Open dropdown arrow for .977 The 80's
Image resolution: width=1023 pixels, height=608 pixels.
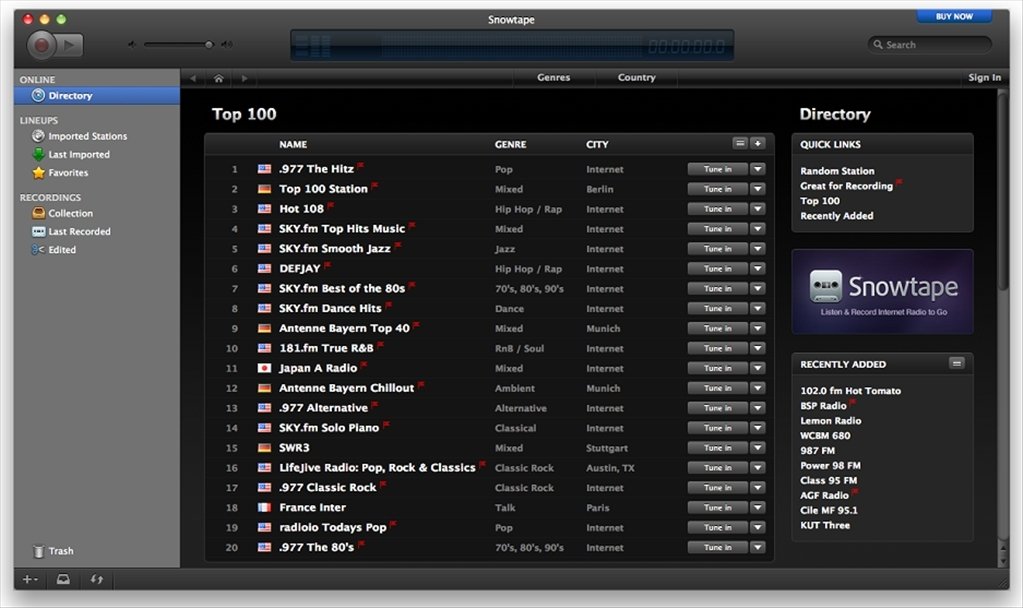pos(757,547)
